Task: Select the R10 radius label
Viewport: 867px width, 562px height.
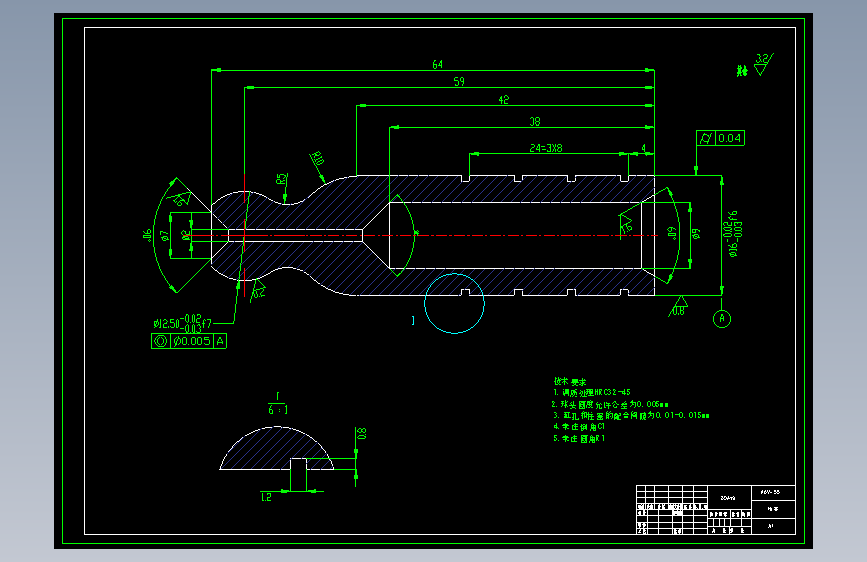Action: pyautogui.click(x=317, y=158)
